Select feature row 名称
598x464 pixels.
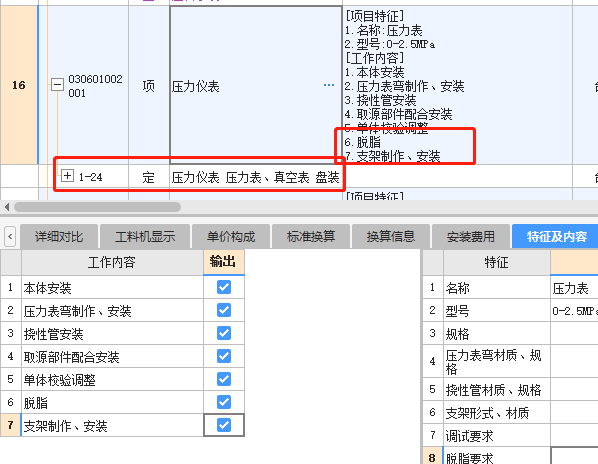[497, 288]
